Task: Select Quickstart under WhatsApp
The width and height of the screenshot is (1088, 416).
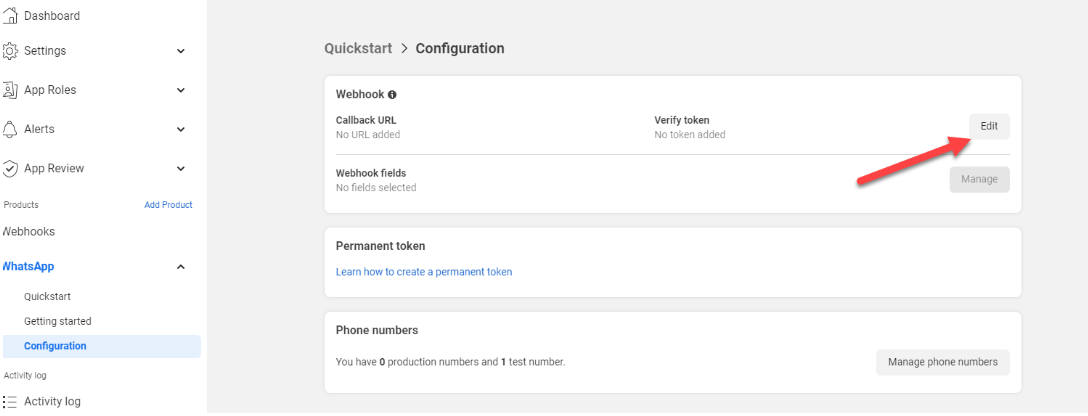Action: click(x=47, y=297)
